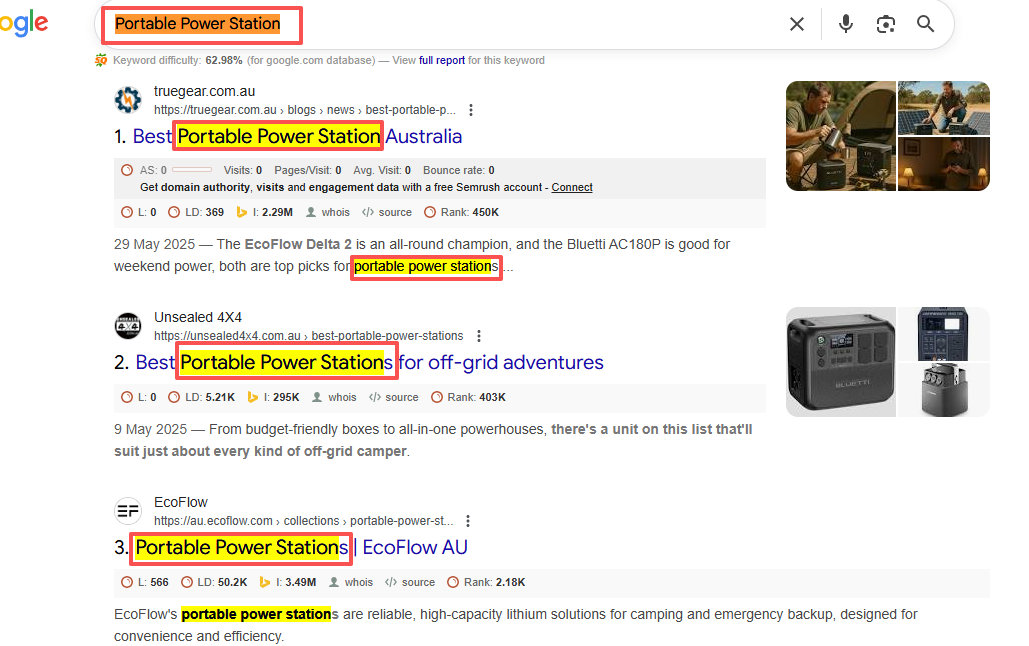Open "Portable Power Stations | EcoFlow AU" result
Viewport: 1029px width, 646px height.
coord(301,547)
